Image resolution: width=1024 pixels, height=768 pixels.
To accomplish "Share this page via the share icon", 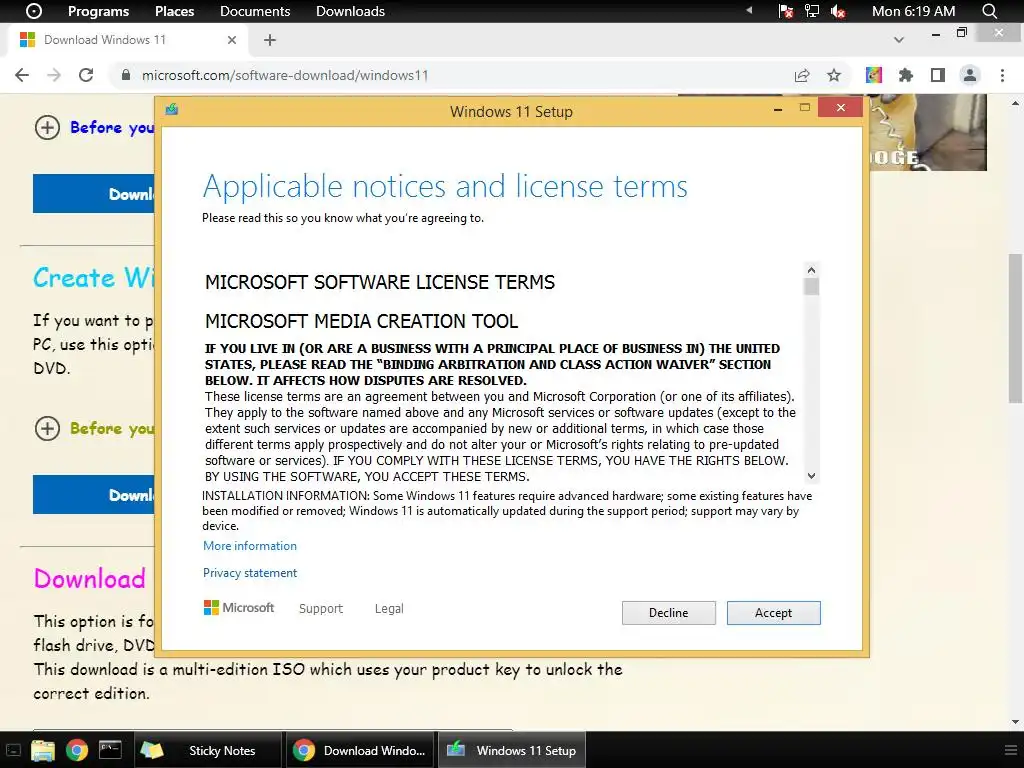I will [x=802, y=75].
